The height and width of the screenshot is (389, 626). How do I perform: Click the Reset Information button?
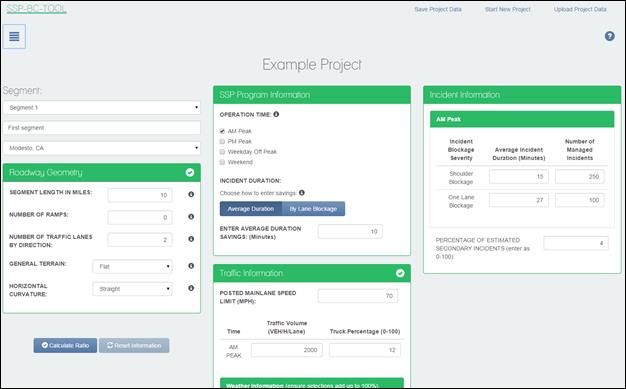(x=134, y=345)
